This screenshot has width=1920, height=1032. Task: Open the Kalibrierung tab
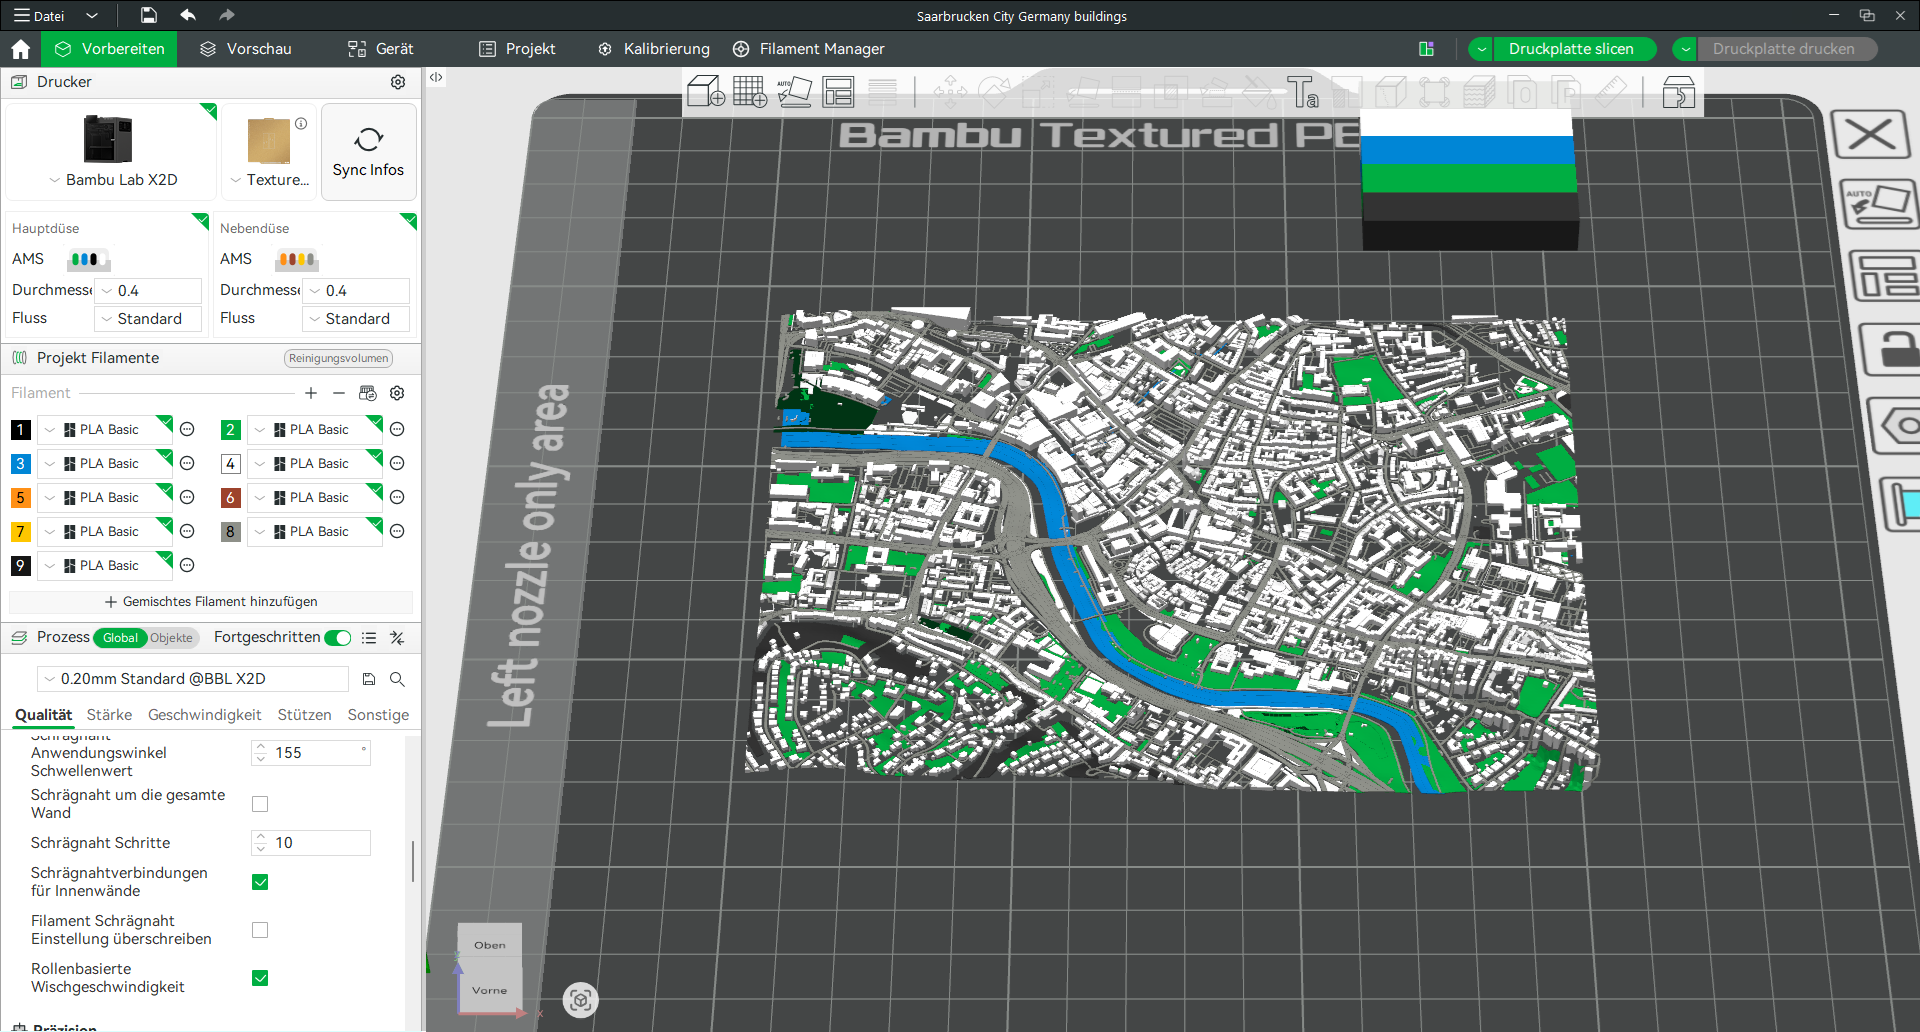click(654, 49)
